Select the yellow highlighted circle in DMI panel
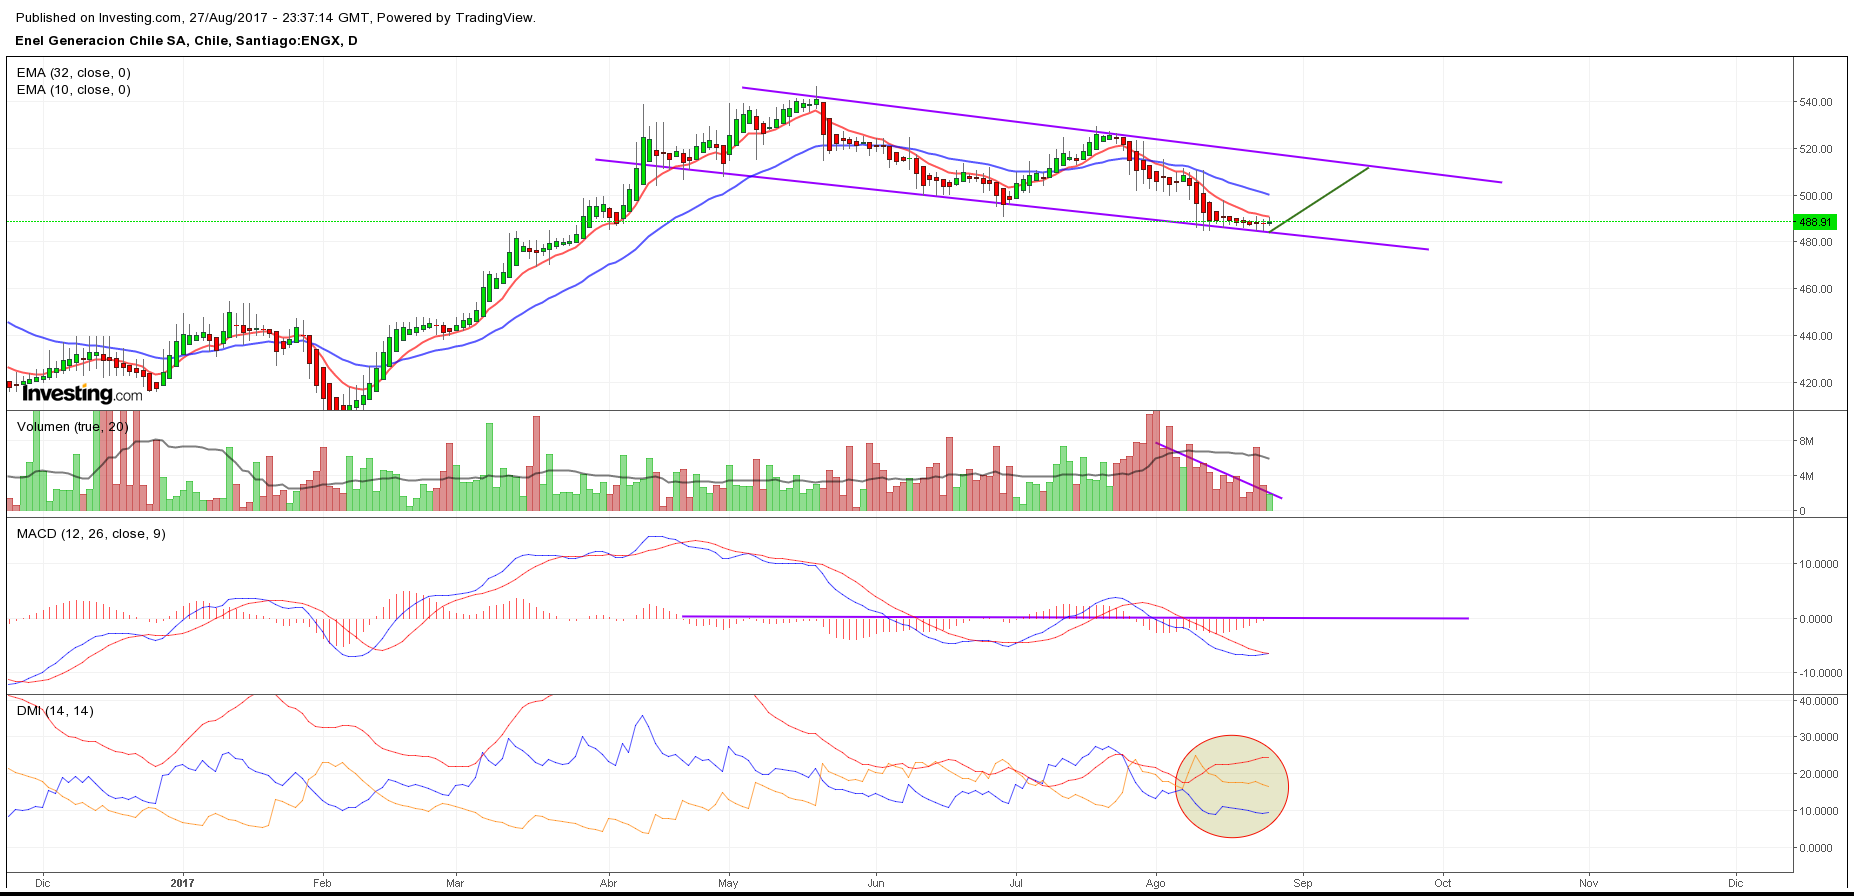1854x896 pixels. point(1231,786)
